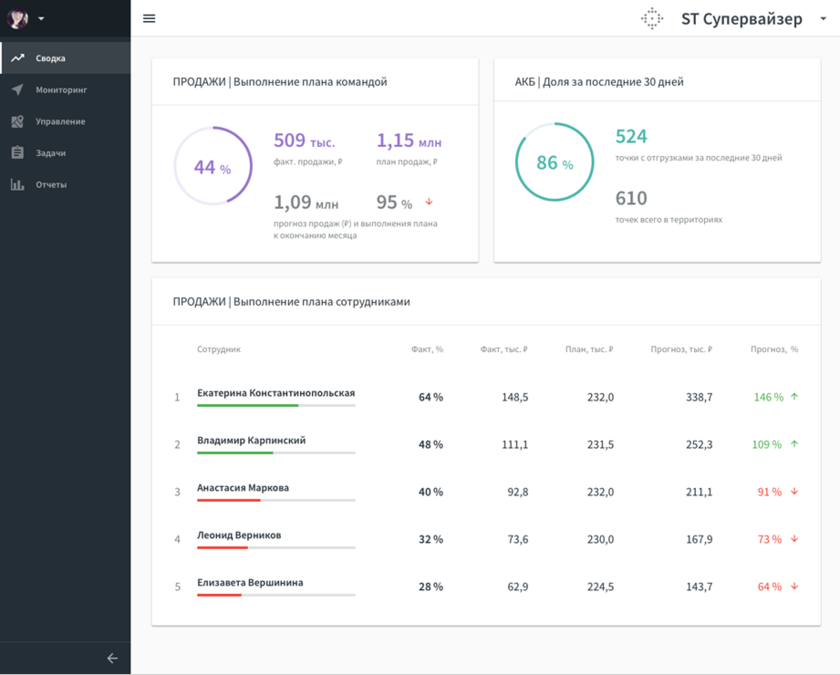This screenshot has width=840, height=675.
Task: Open Владимир Карпинский's row
Action: (251, 440)
